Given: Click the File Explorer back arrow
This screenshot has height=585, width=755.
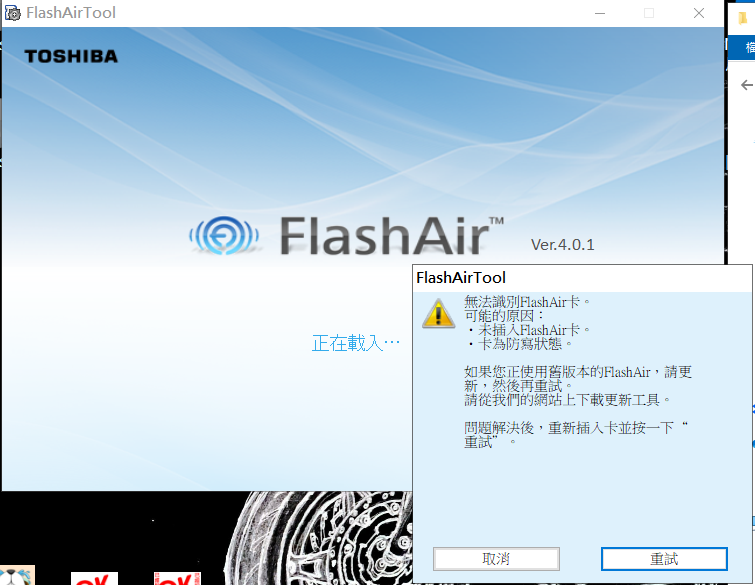Looking at the screenshot, I should pos(746,85).
